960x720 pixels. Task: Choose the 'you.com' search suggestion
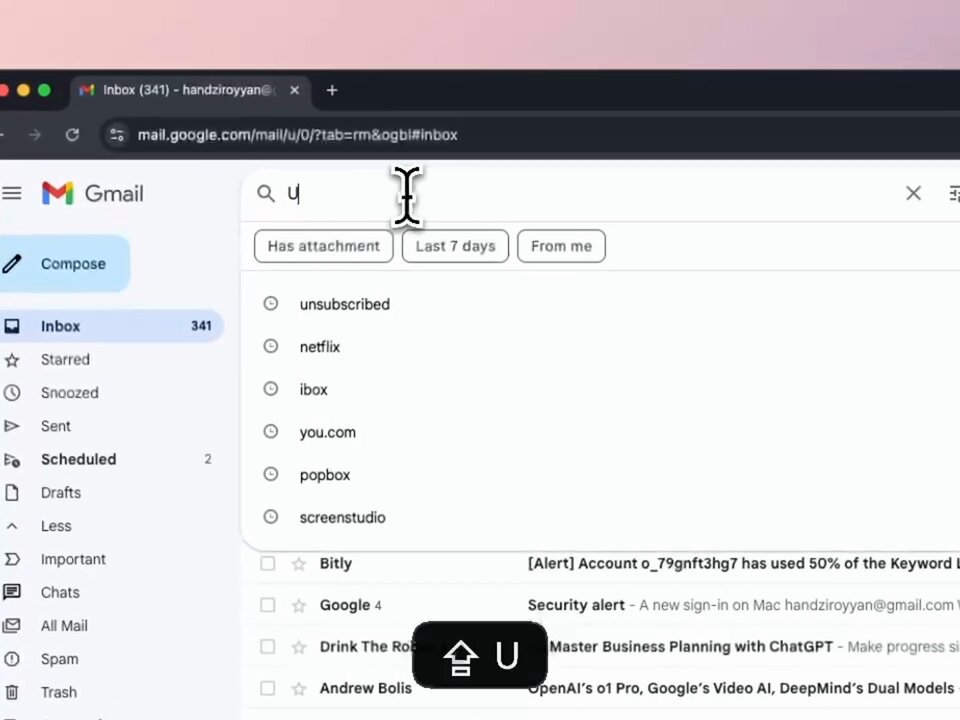(x=328, y=433)
